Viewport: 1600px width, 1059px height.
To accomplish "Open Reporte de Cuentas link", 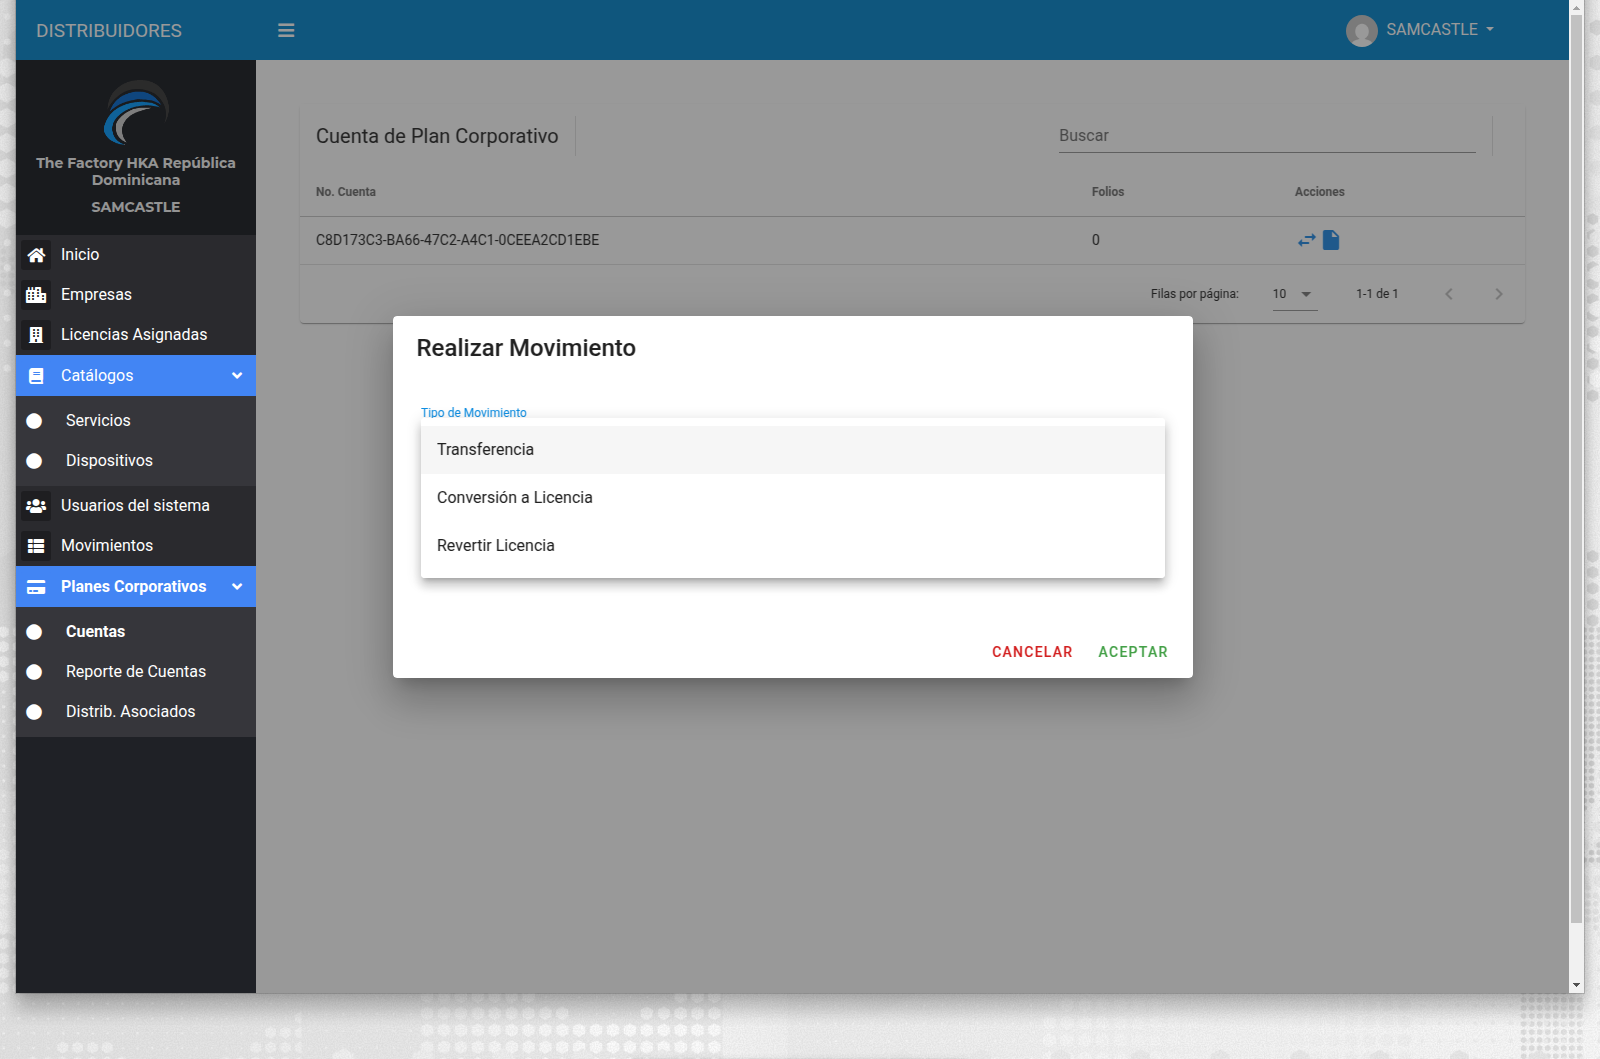I will coord(136,672).
